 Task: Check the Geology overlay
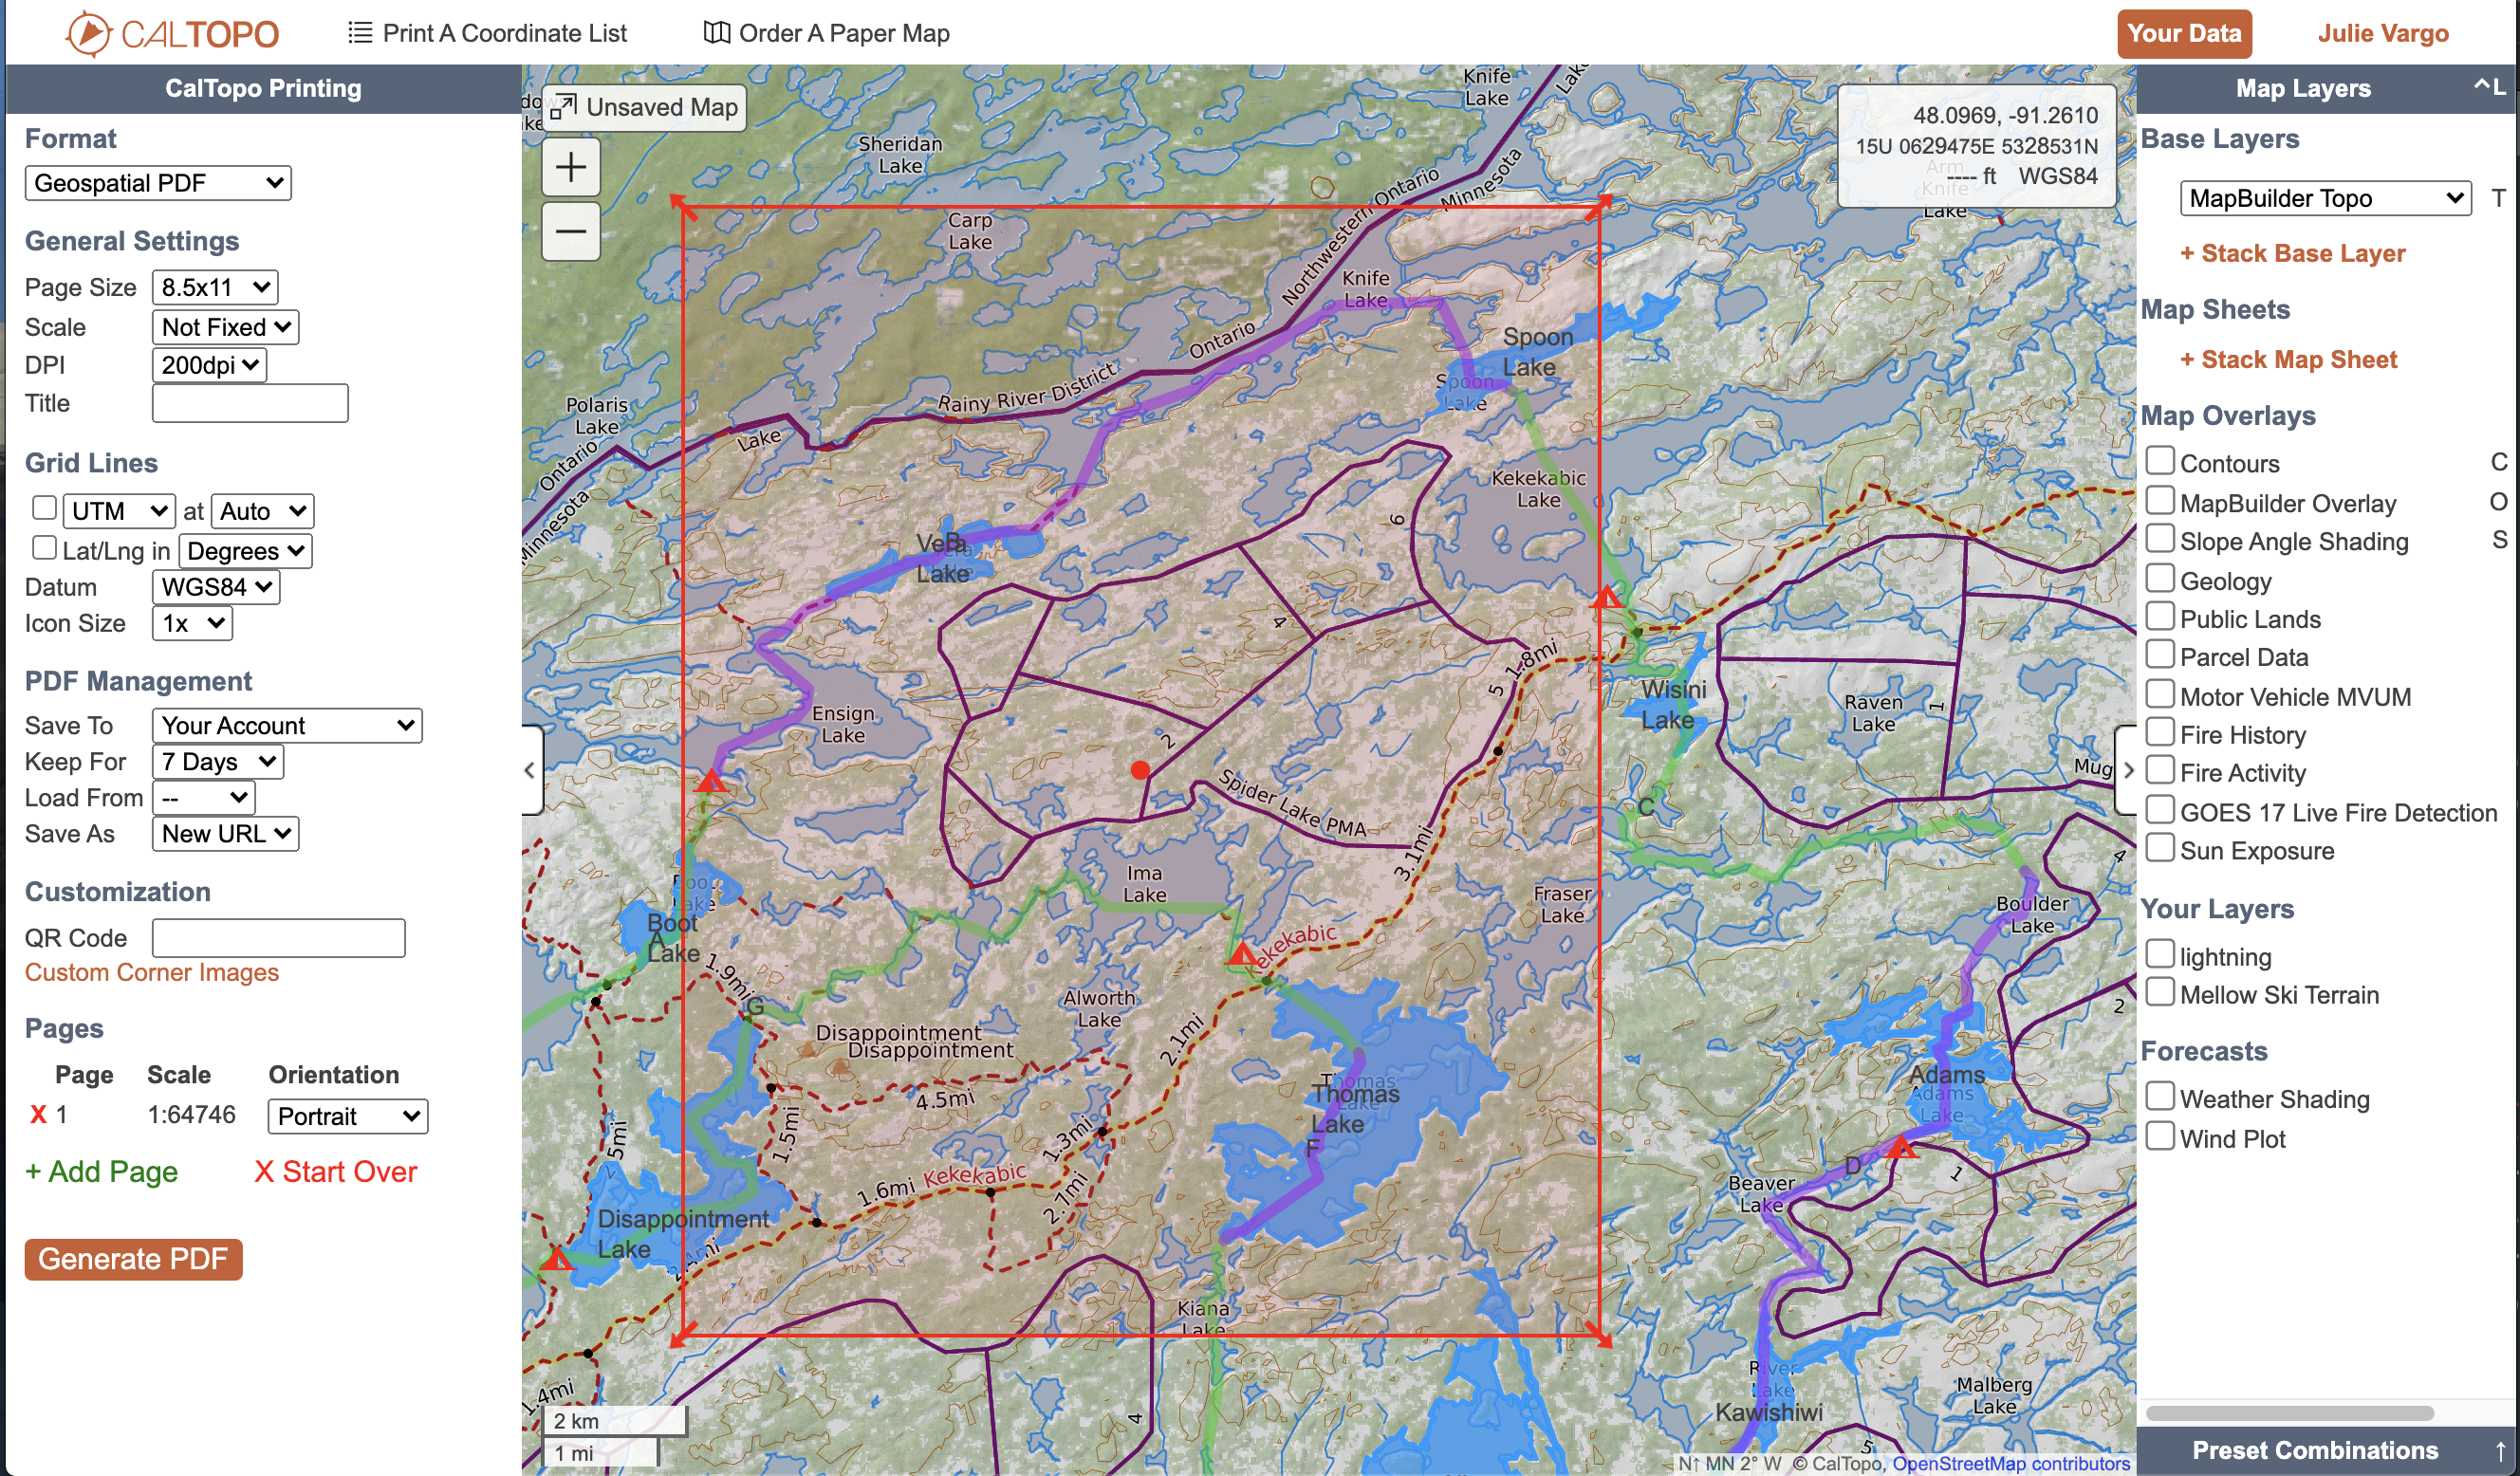(2160, 578)
